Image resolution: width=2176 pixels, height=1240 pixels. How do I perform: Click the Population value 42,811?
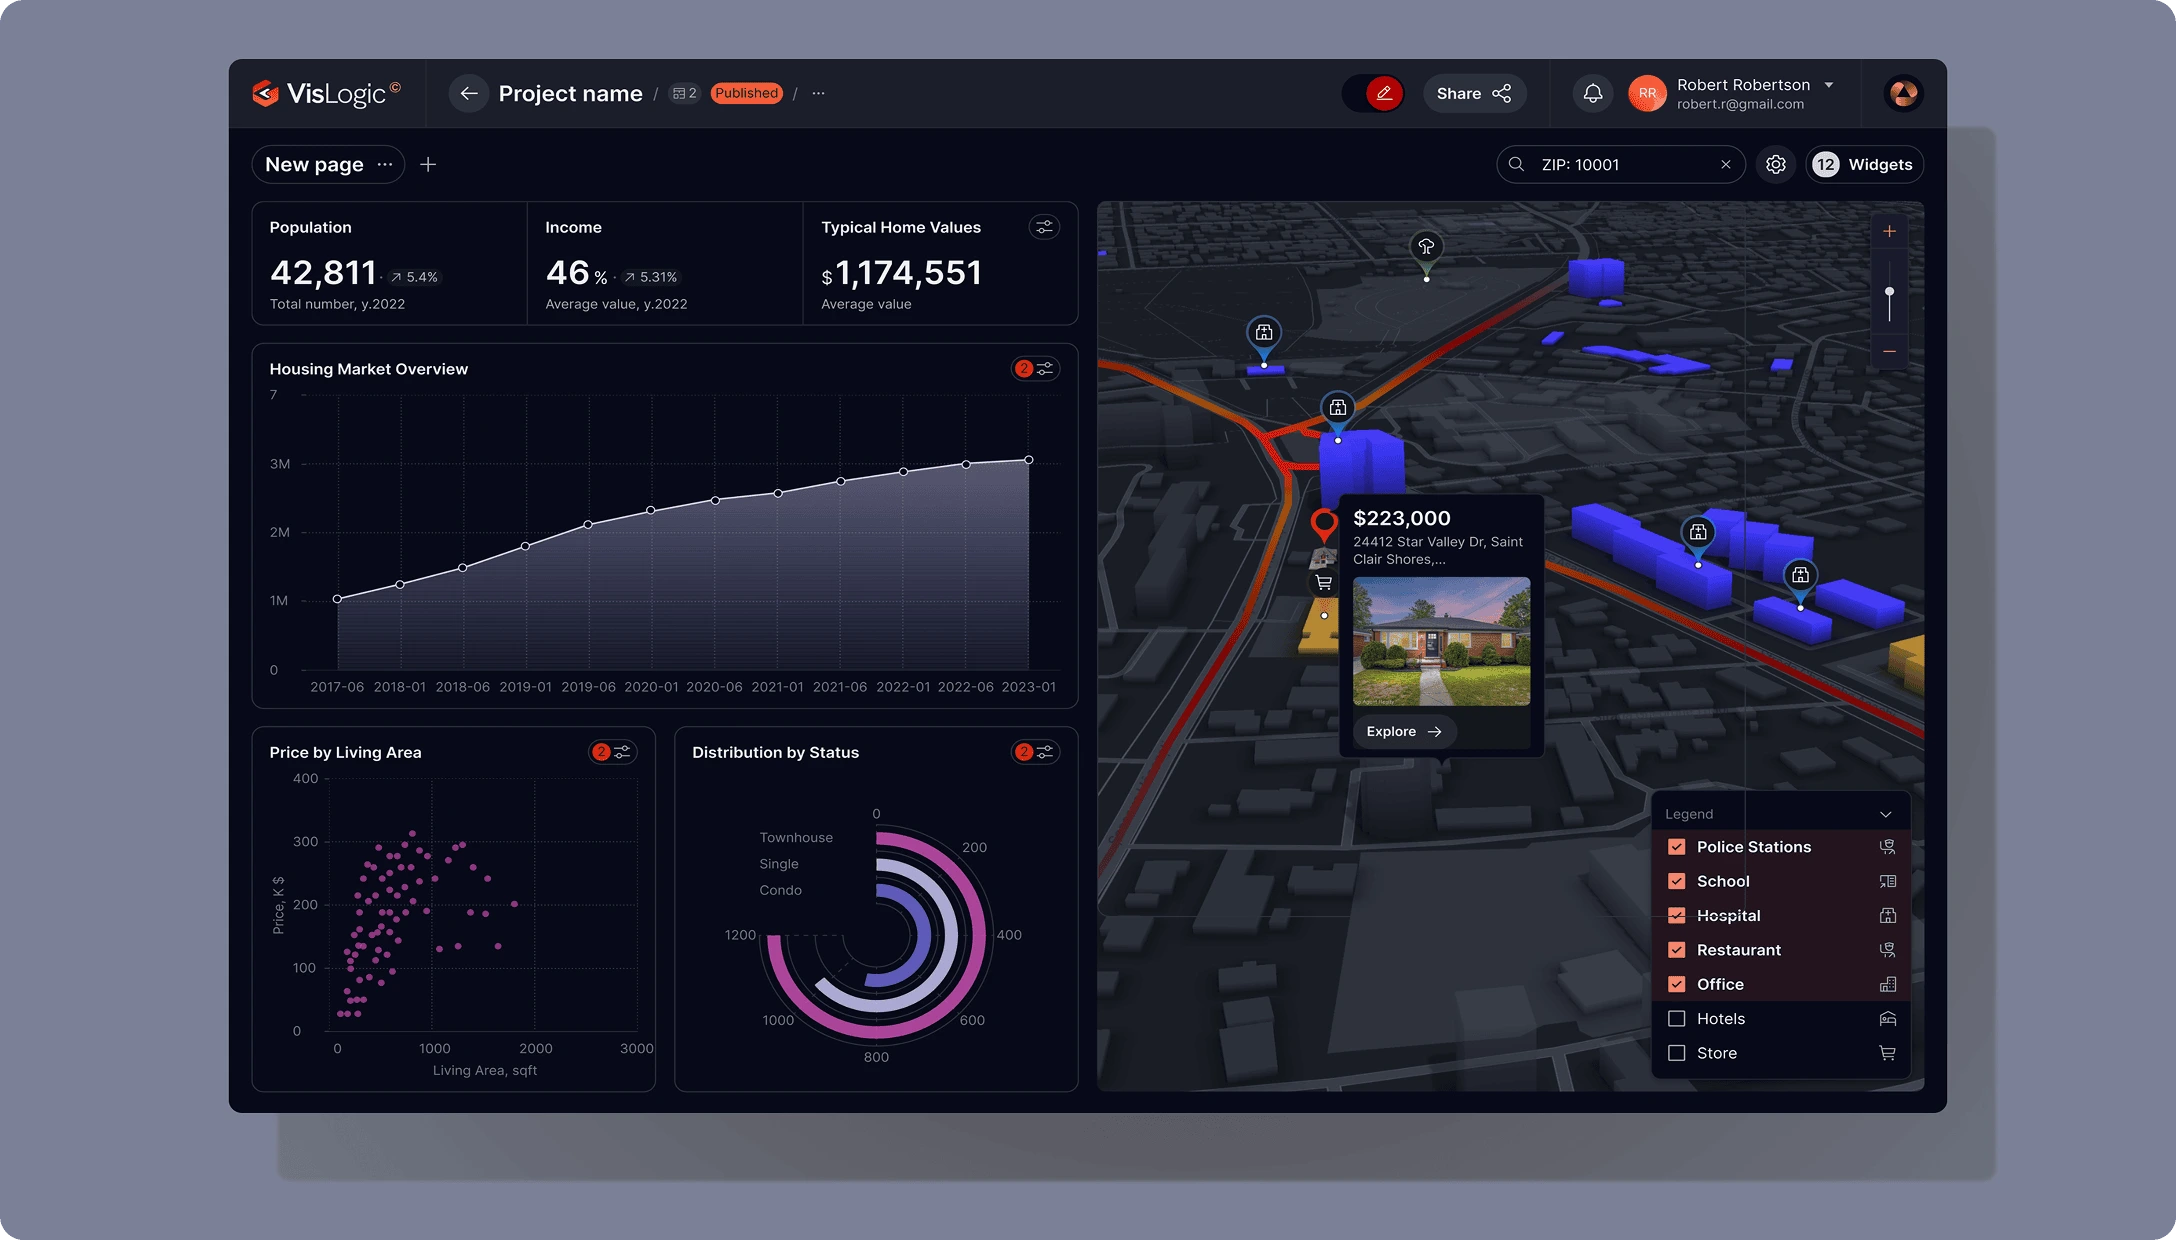(x=323, y=272)
